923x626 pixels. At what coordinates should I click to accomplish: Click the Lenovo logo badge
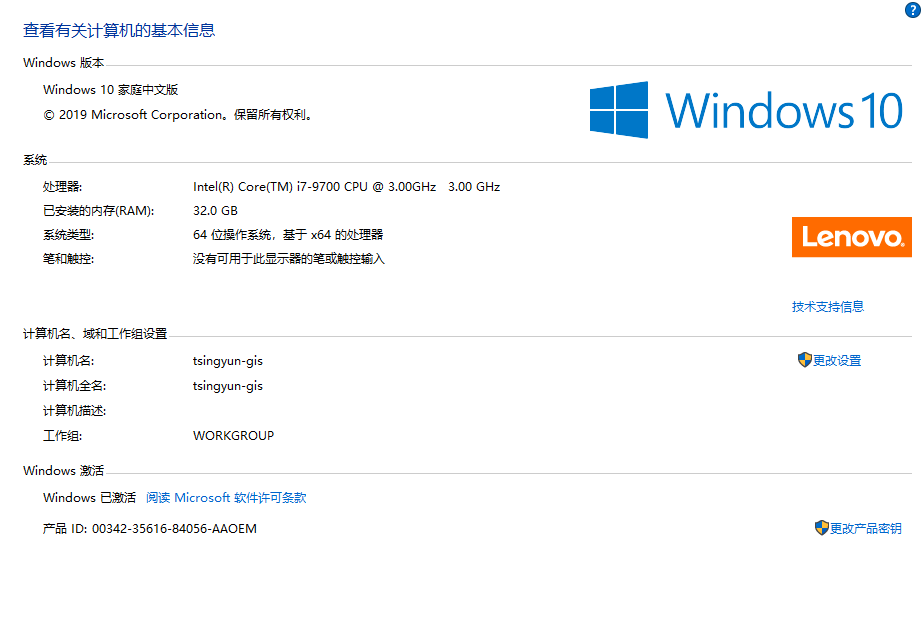click(x=851, y=237)
